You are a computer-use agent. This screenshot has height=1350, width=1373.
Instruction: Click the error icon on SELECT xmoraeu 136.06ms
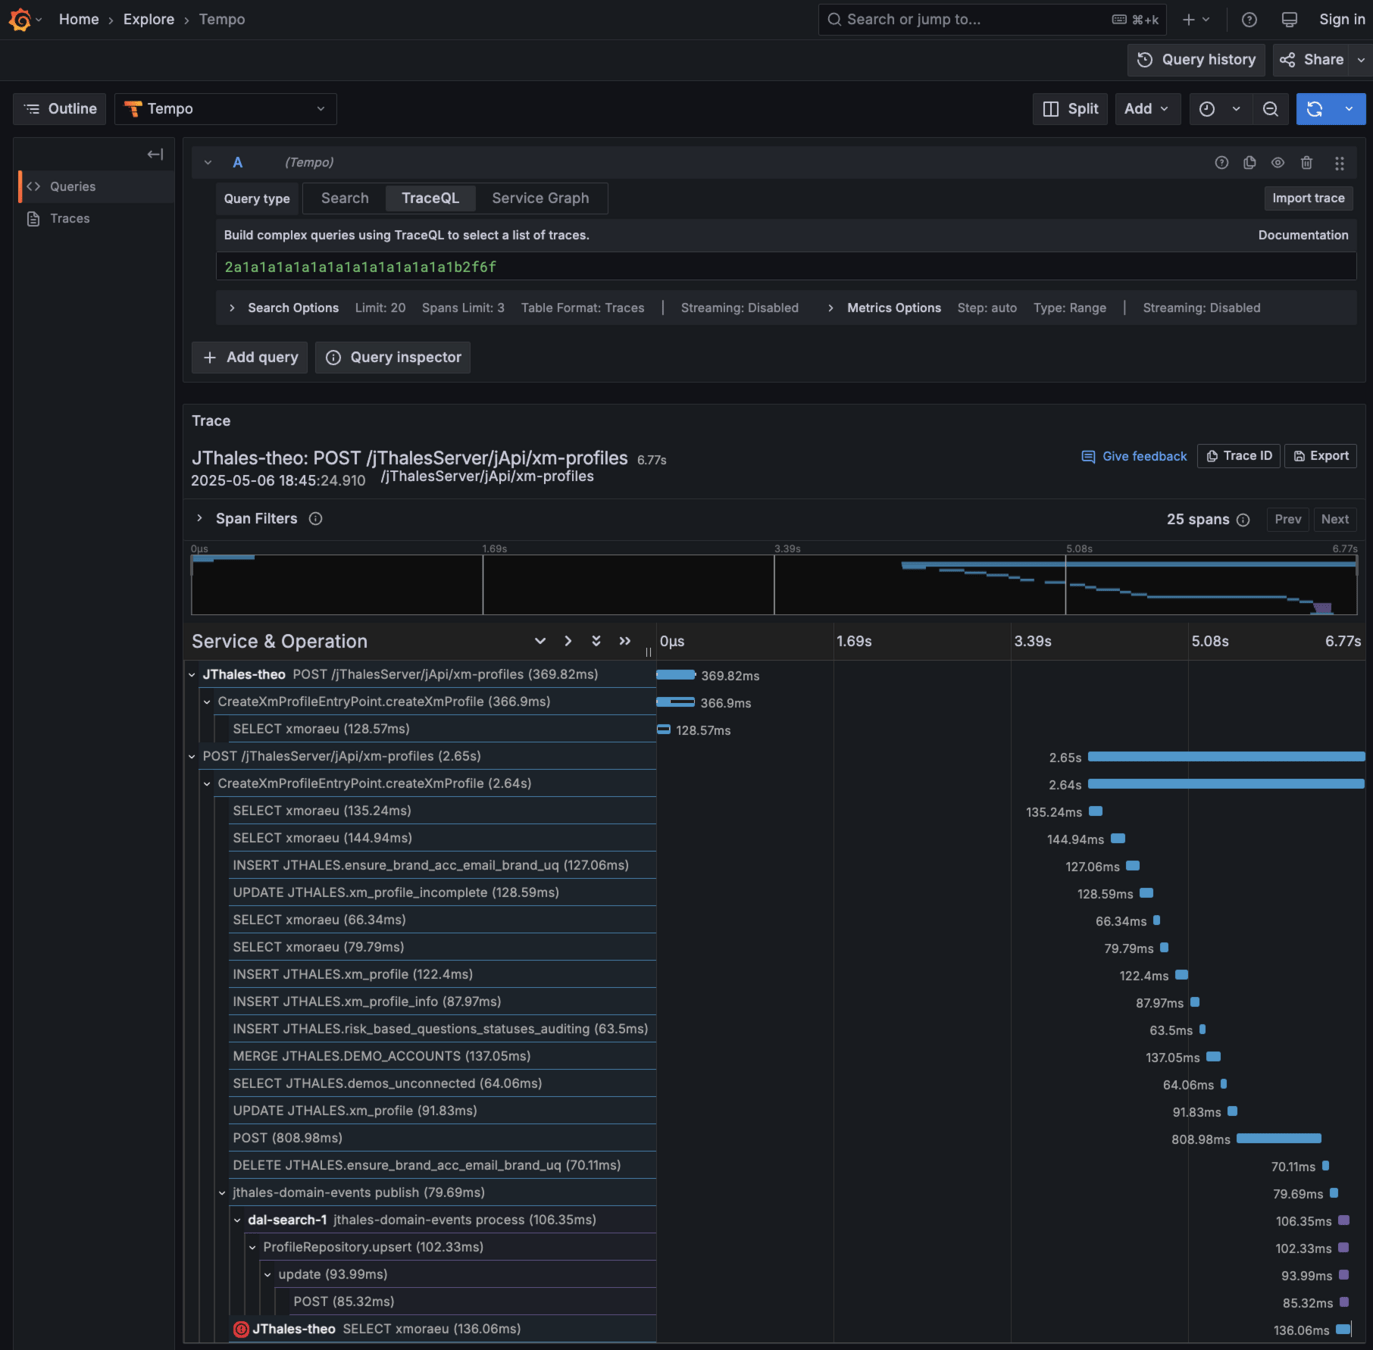pyautogui.click(x=241, y=1329)
